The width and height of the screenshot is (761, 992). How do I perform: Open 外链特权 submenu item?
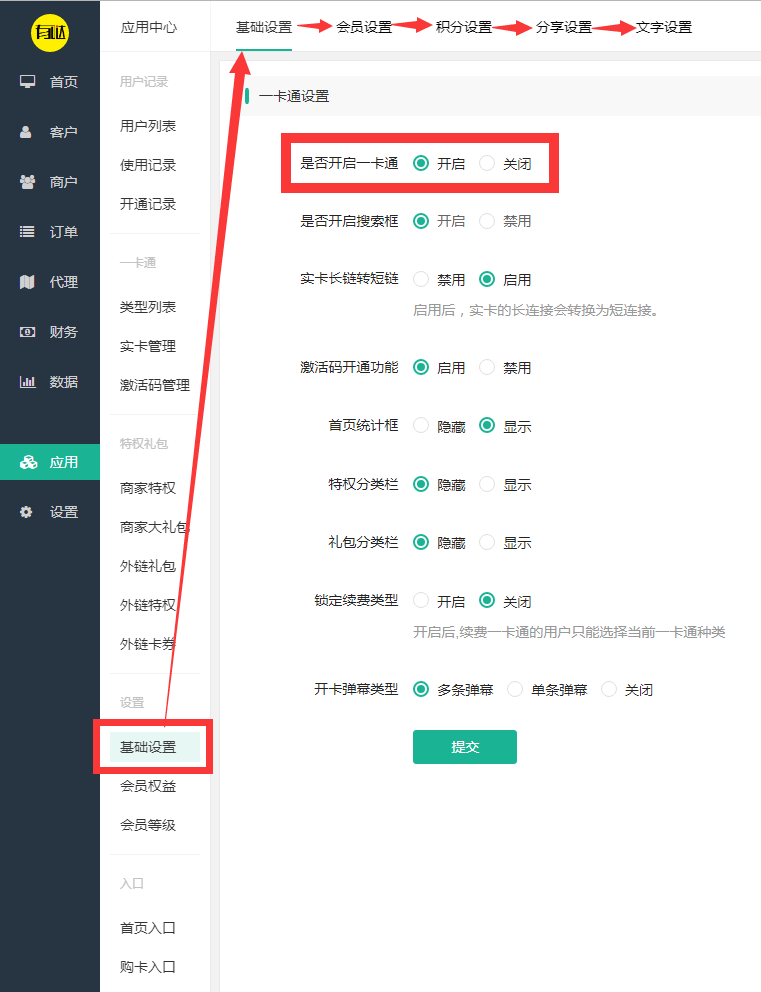click(x=148, y=605)
